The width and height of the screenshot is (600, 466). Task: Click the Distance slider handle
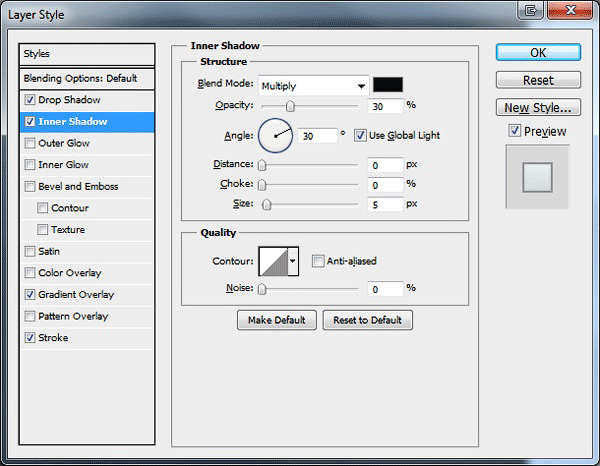262,165
